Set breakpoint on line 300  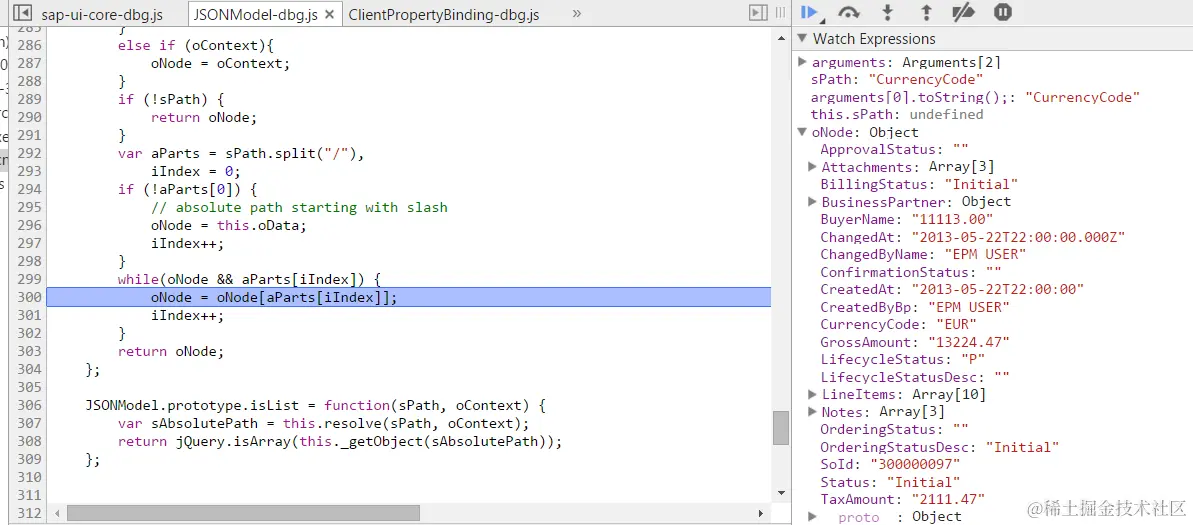(x=29, y=298)
